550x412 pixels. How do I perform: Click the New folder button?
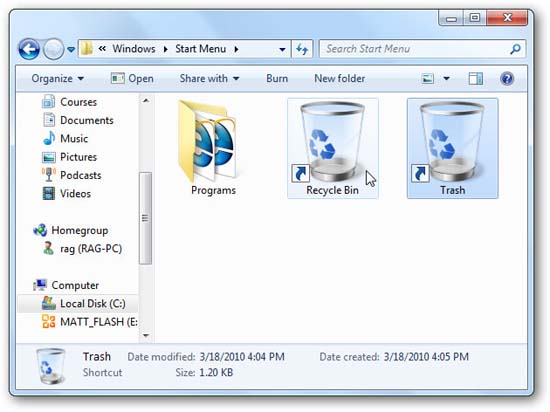[340, 79]
